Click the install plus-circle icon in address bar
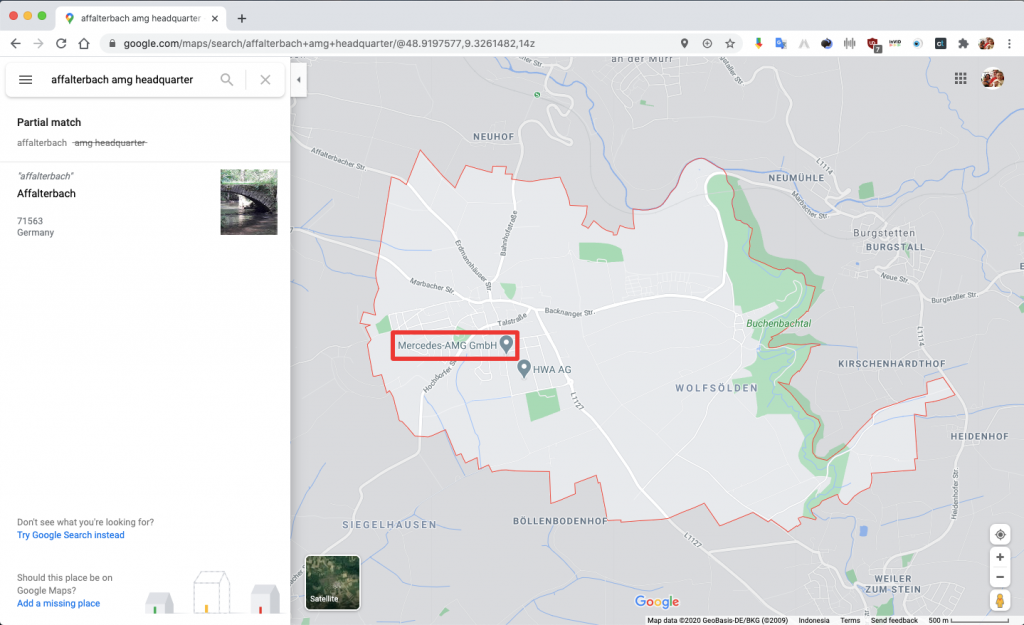Screen dimensions: 1024x625 pyautogui.click(x=707, y=44)
